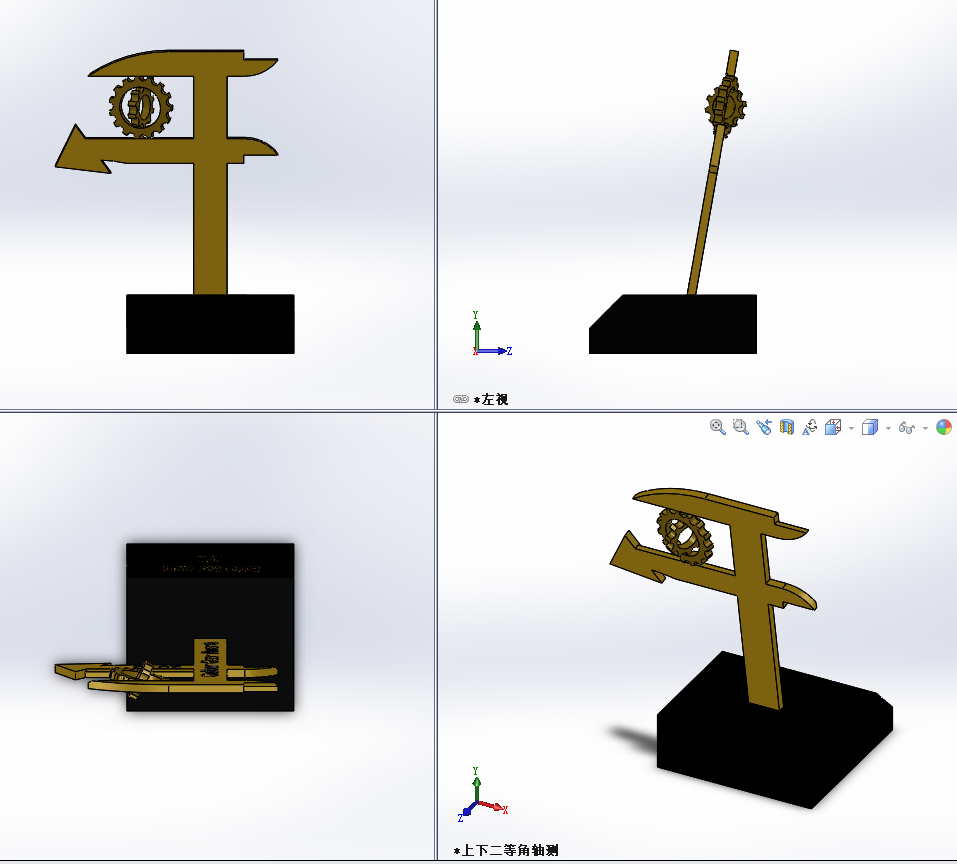Expand the Display Style dropdown arrow

(x=888, y=428)
